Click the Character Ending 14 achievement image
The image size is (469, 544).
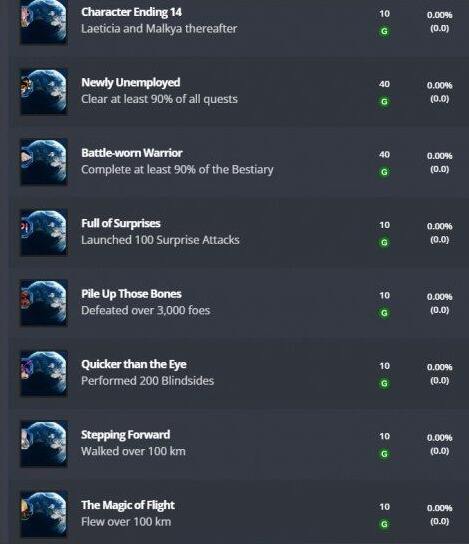[x=44, y=22]
